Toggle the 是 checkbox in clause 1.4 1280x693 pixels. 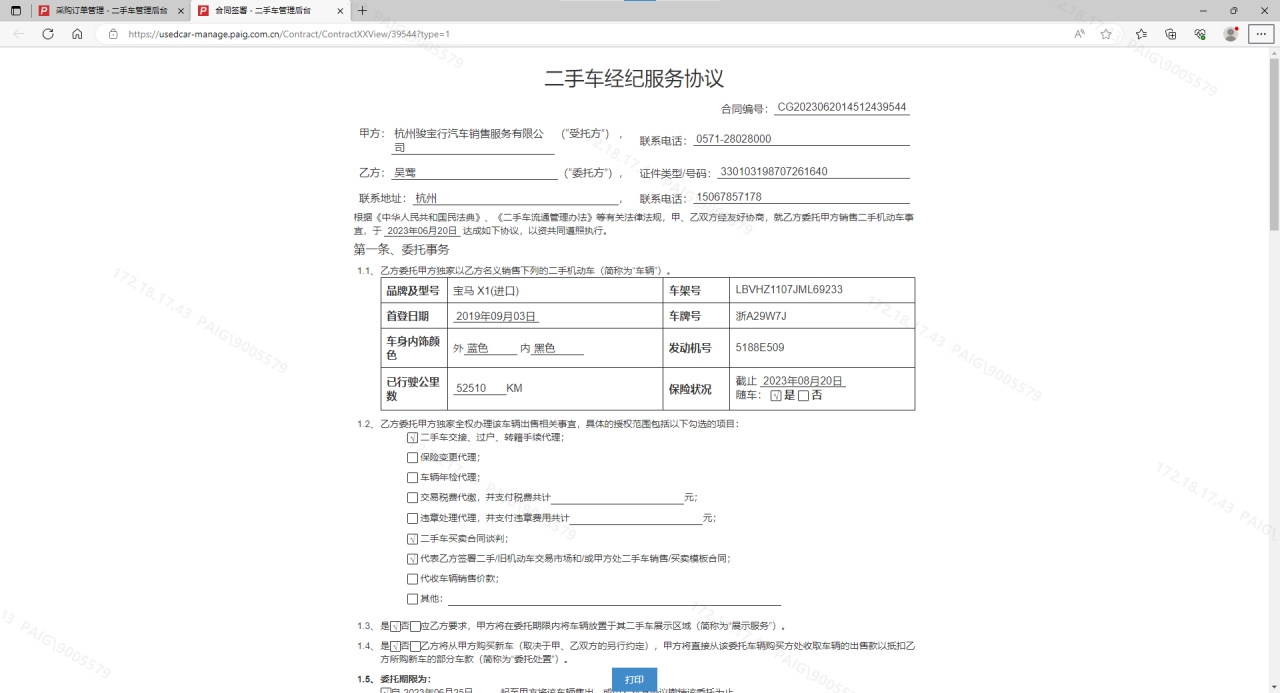click(x=395, y=646)
